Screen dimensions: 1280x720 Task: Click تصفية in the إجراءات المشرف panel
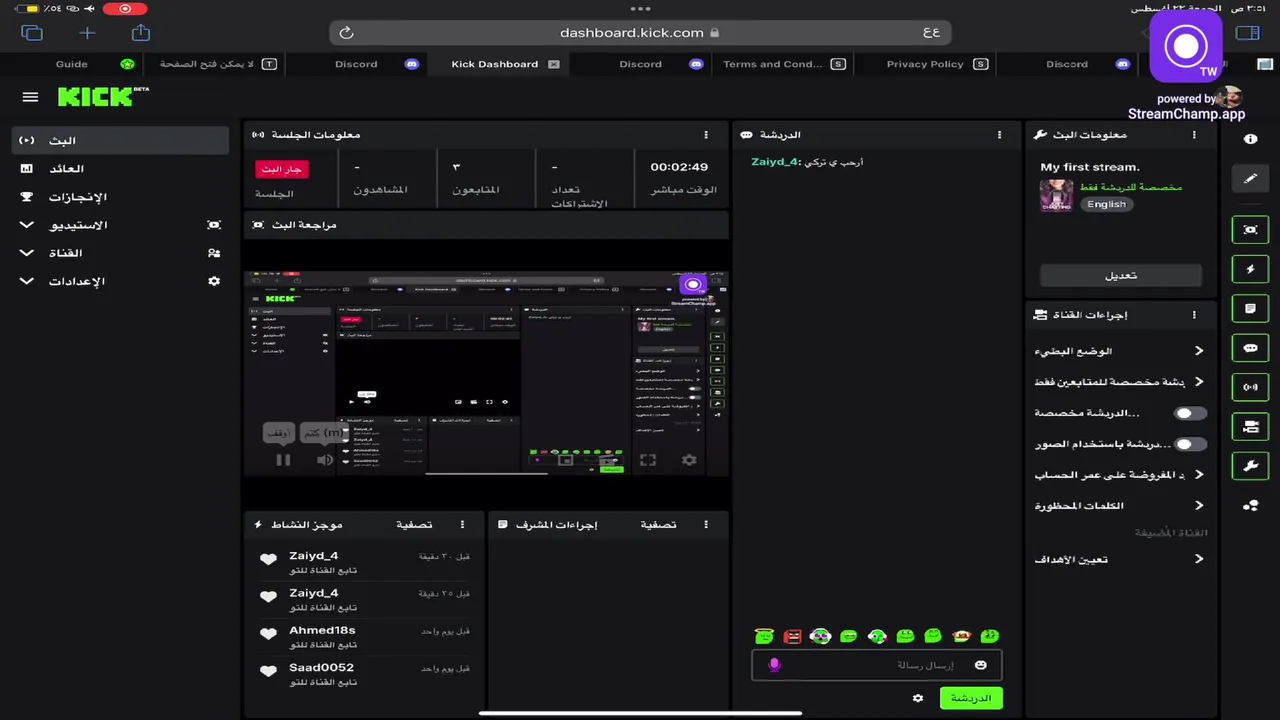tap(658, 525)
